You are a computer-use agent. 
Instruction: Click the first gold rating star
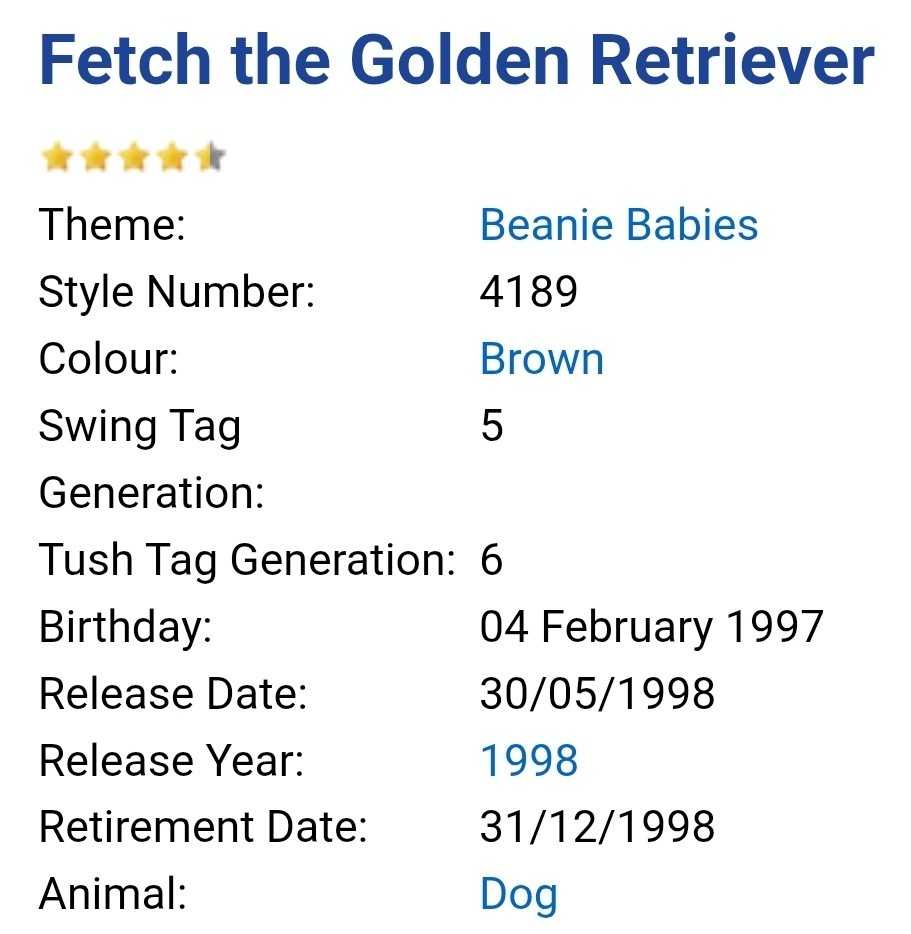[57, 158]
